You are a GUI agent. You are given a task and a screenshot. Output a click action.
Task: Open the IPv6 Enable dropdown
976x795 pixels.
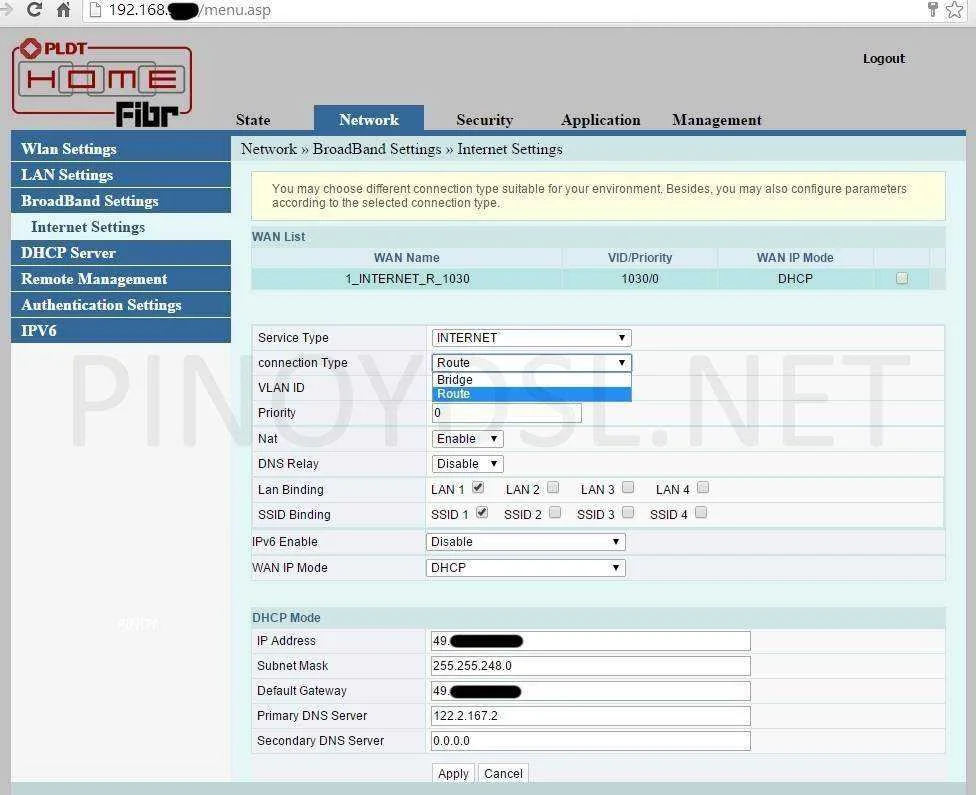(x=525, y=542)
